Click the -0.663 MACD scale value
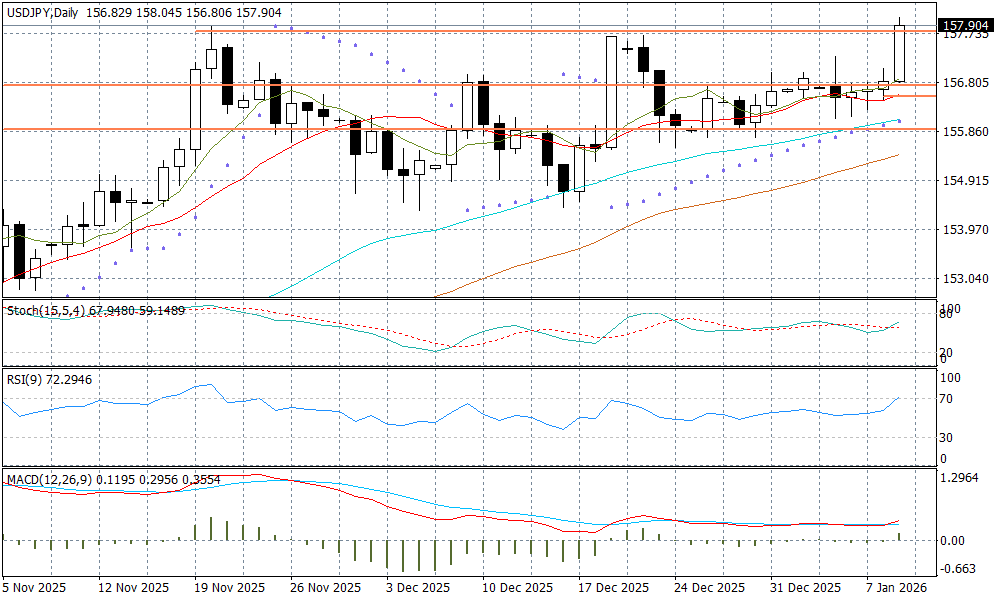 (x=960, y=569)
